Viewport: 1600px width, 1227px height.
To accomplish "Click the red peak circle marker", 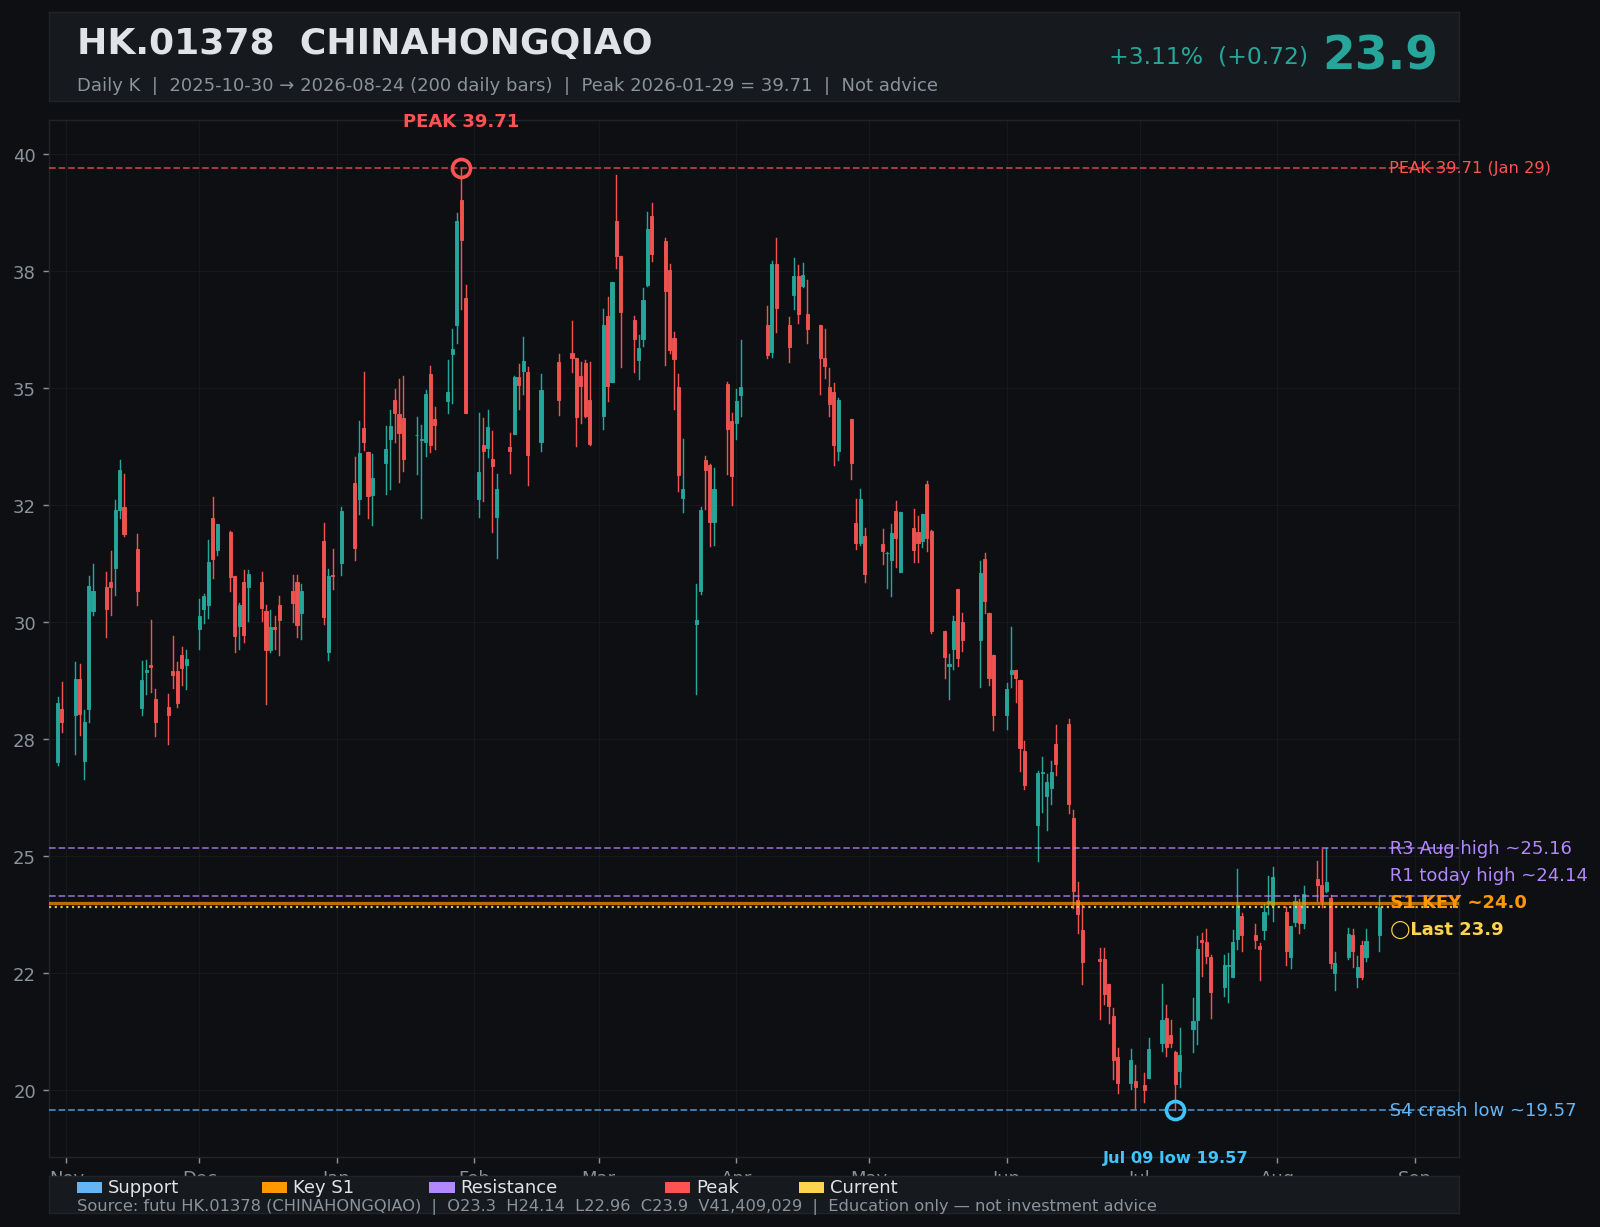I will click(x=461, y=168).
